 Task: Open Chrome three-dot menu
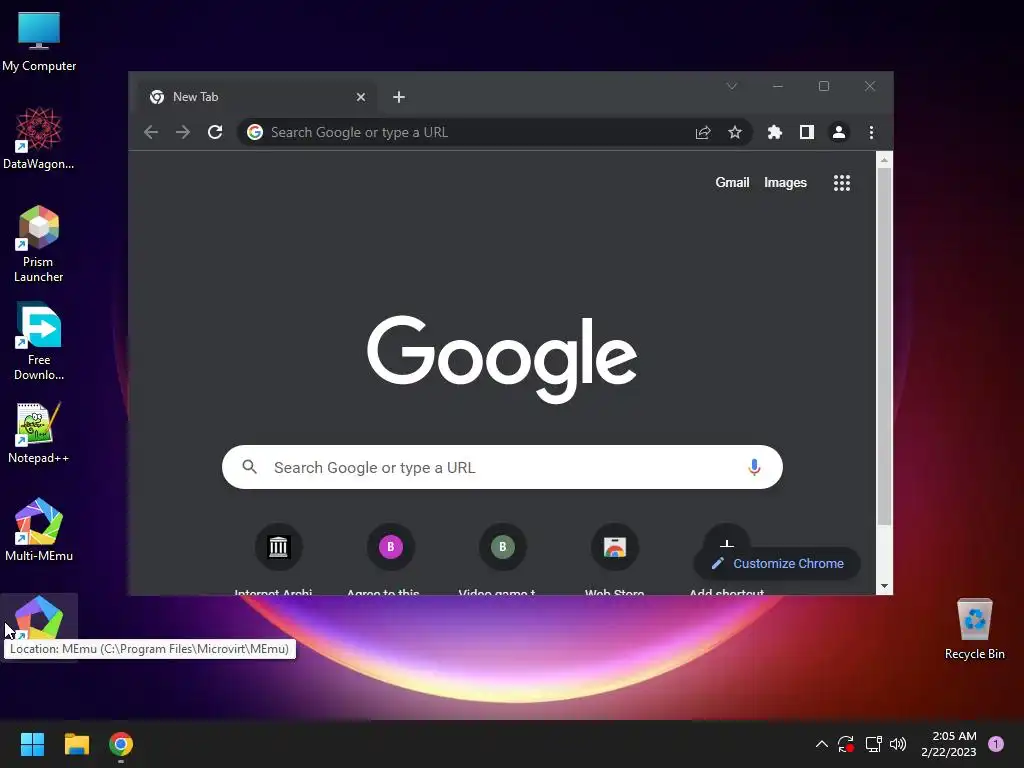tap(871, 133)
